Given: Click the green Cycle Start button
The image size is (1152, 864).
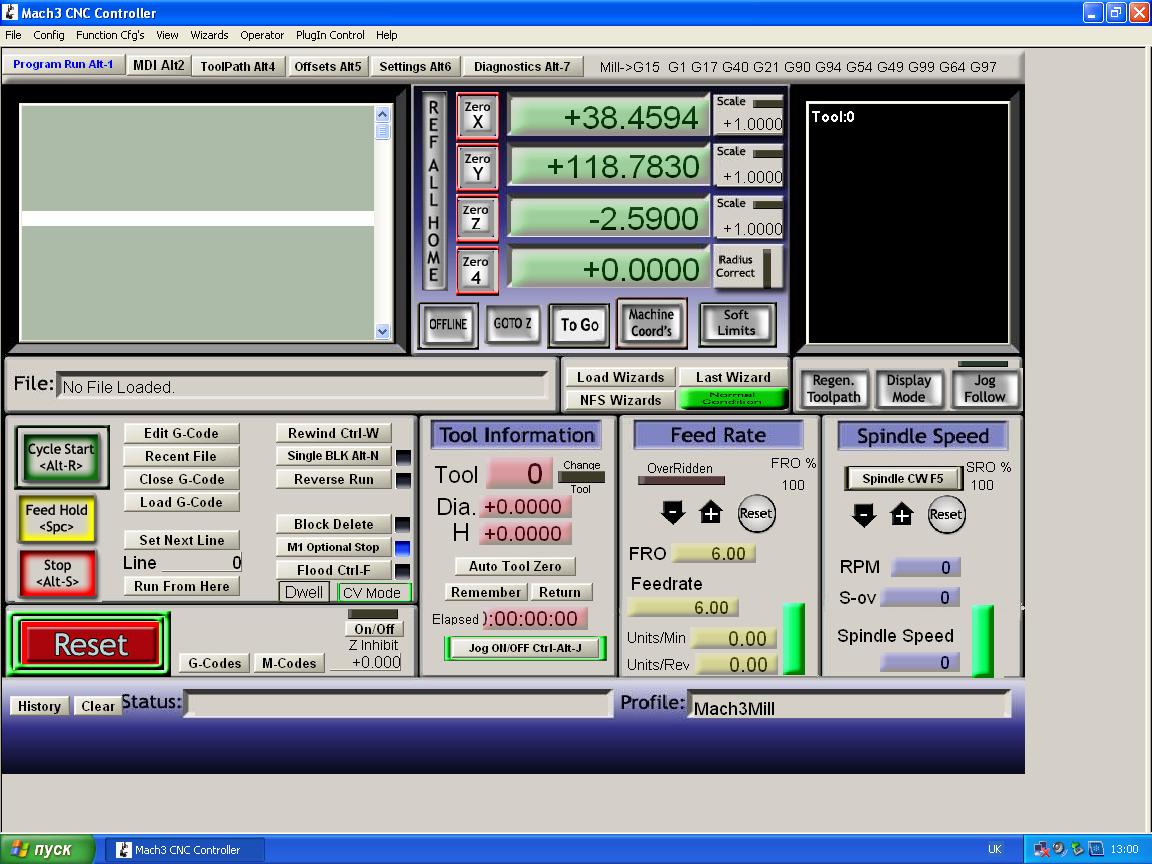Looking at the screenshot, I should pyautogui.click(x=62, y=457).
